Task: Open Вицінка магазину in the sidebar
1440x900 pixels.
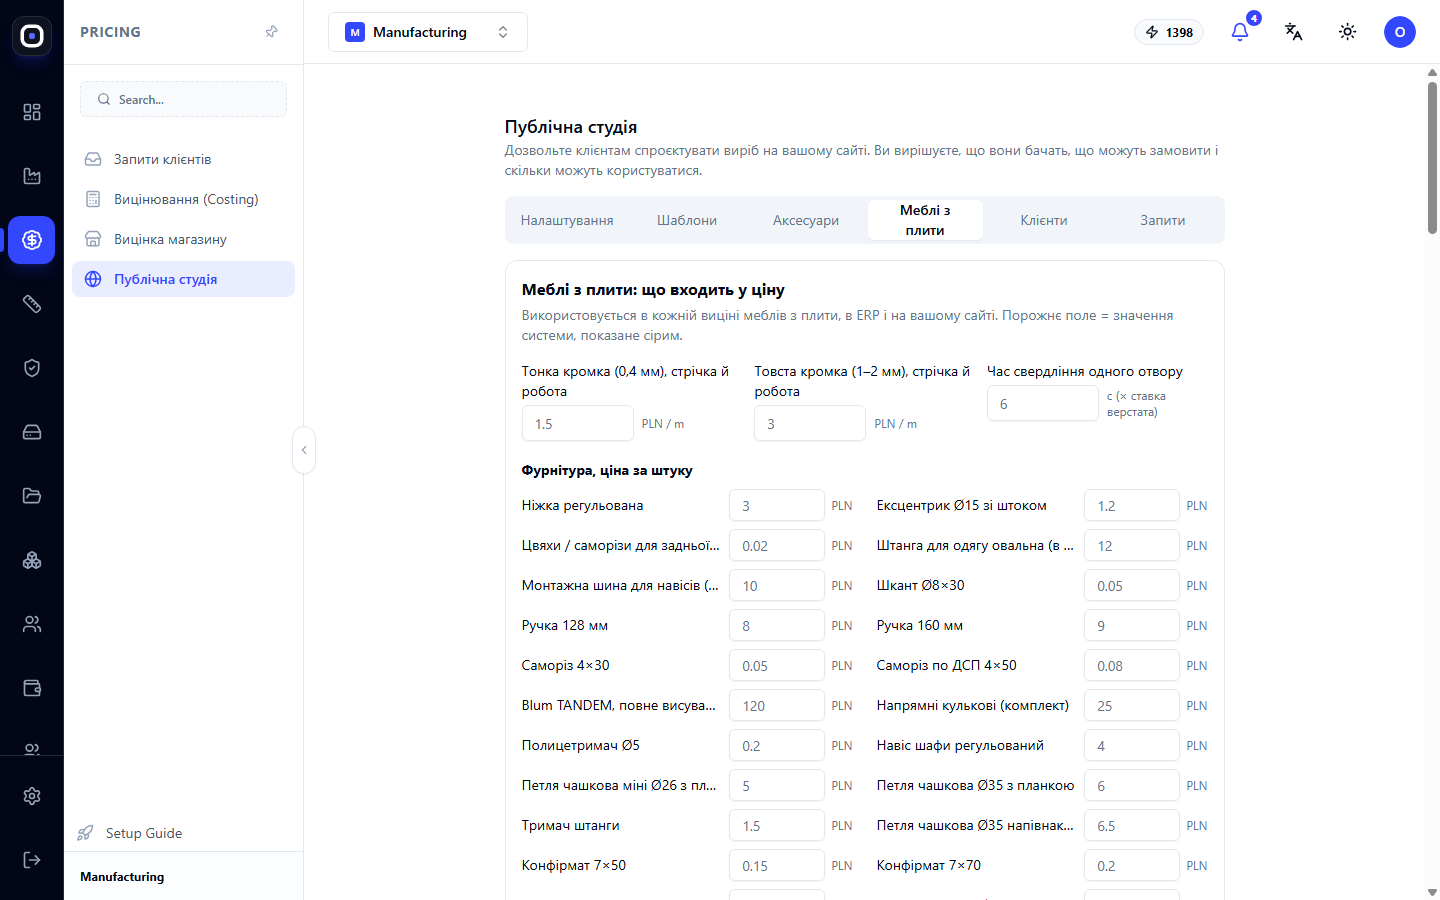Action: [183, 239]
